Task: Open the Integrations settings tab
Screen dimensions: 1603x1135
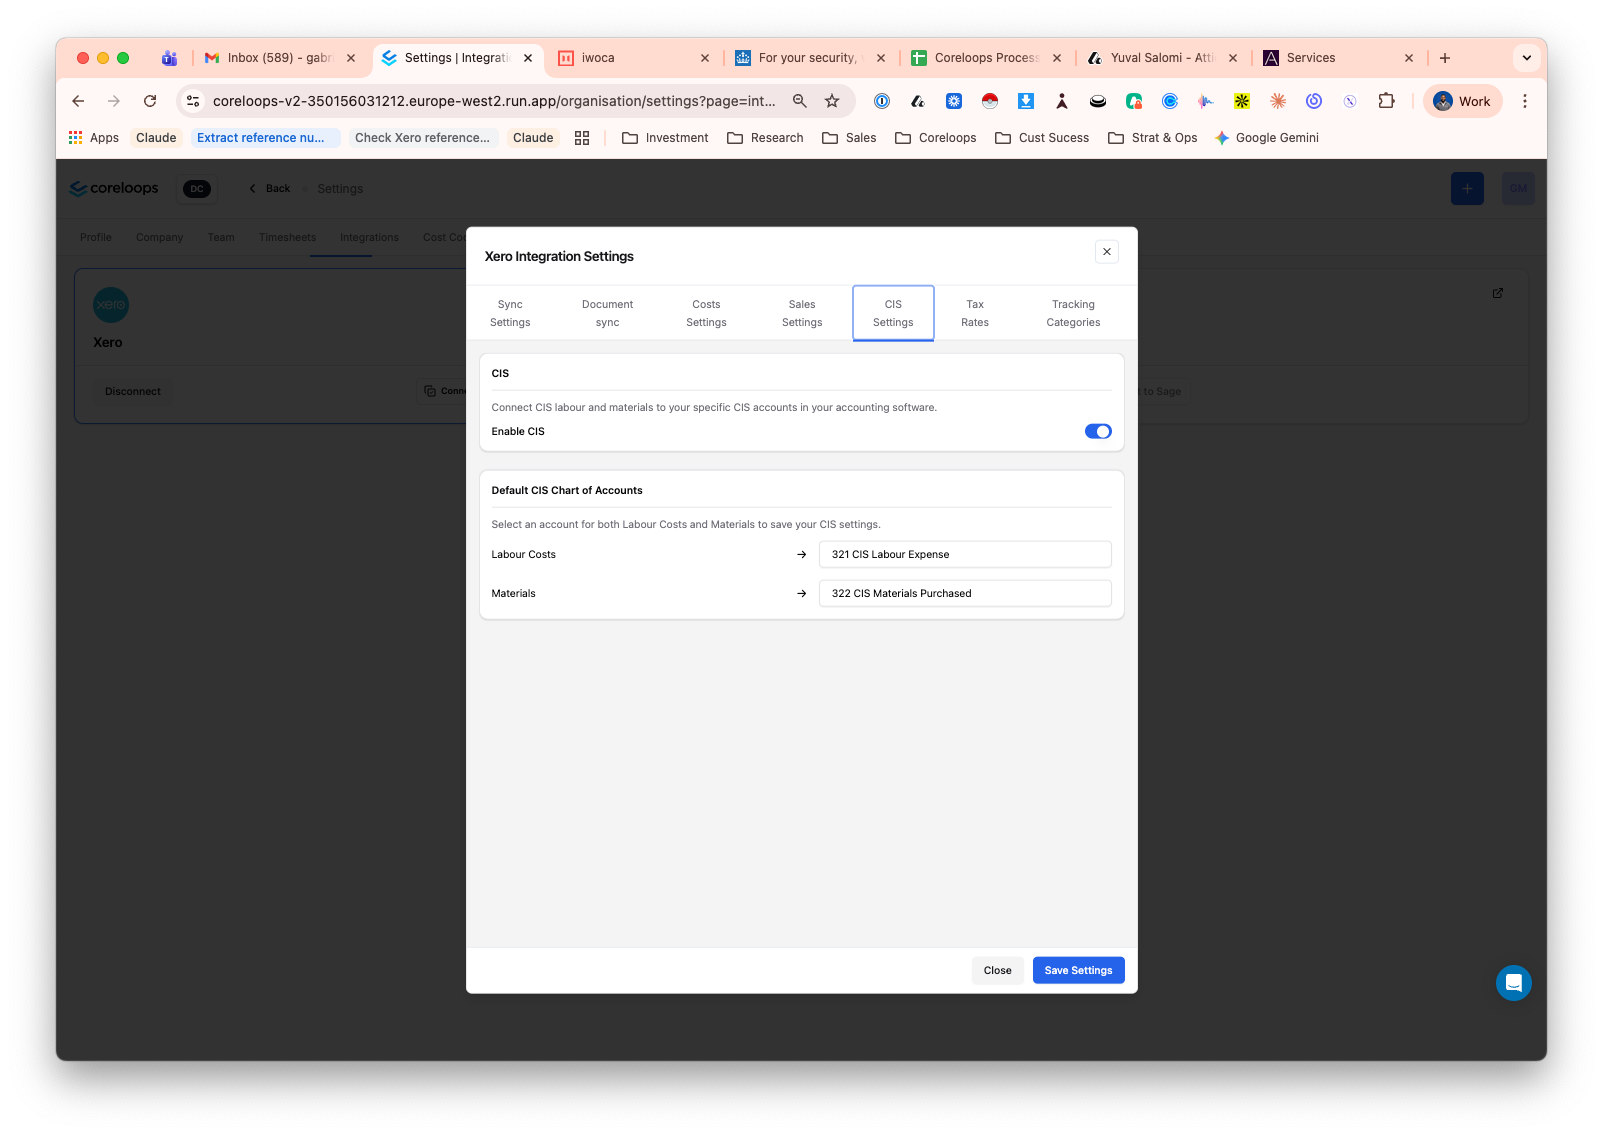Action: click(369, 238)
